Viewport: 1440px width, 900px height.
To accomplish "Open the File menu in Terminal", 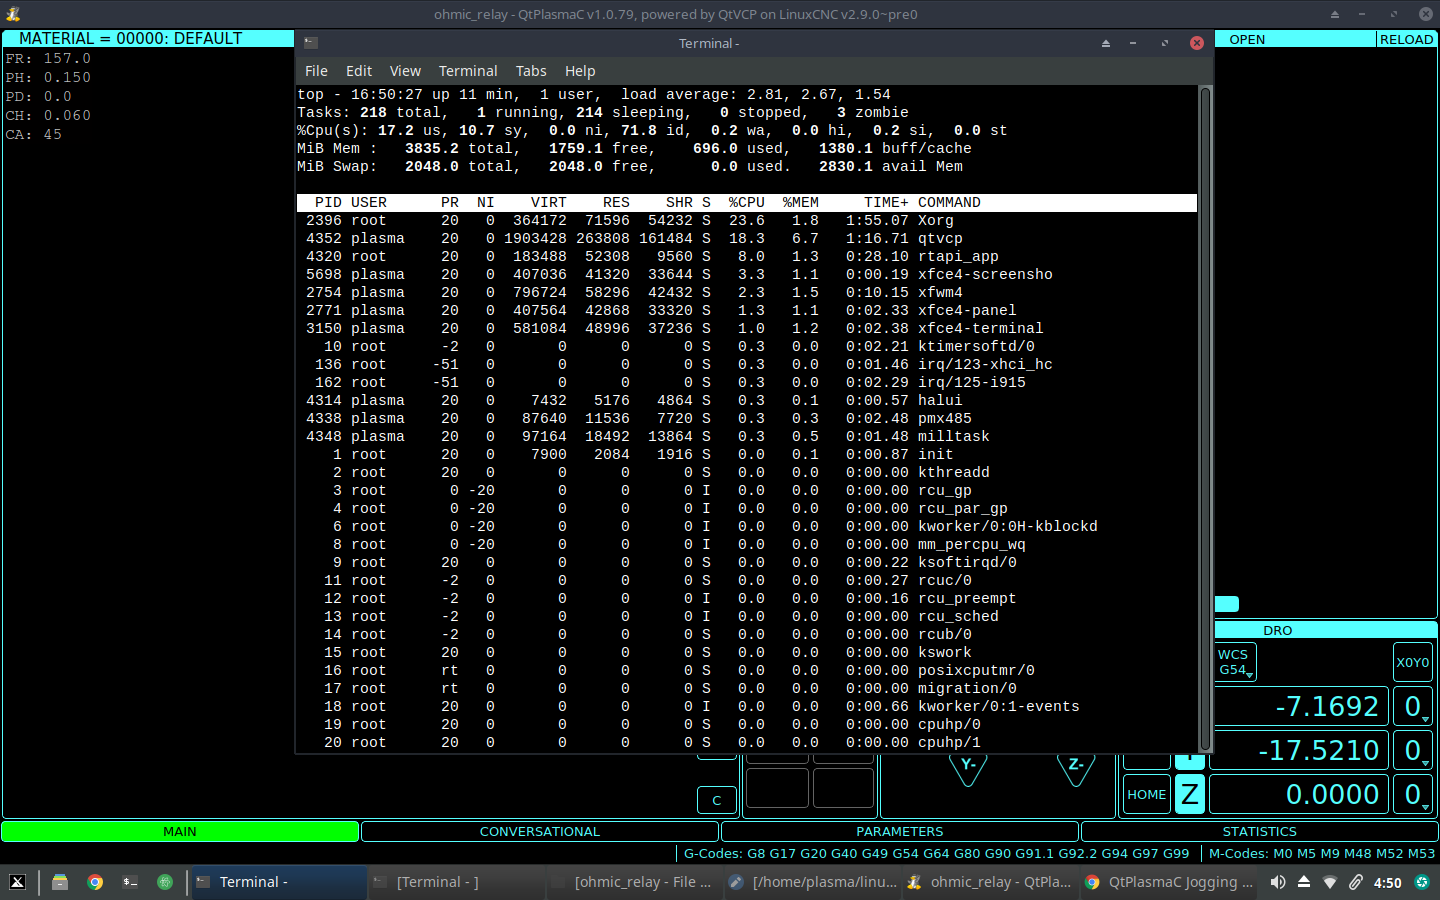I will [316, 71].
